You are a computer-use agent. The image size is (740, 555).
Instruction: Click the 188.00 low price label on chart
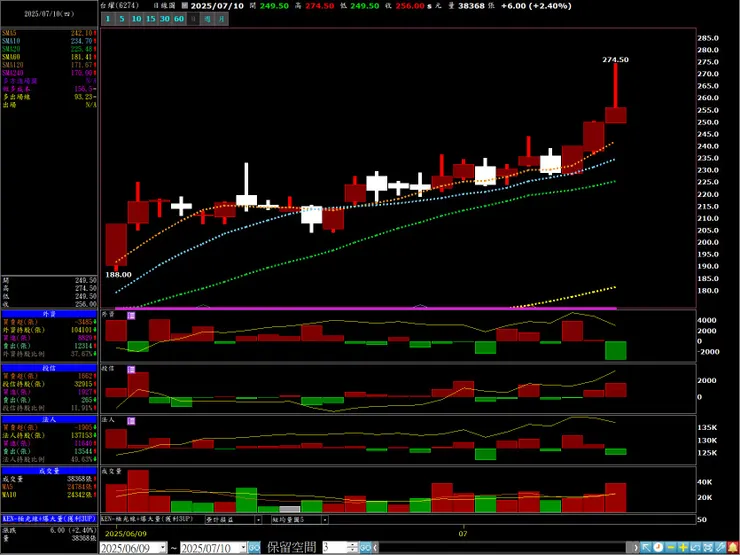(x=118, y=274)
